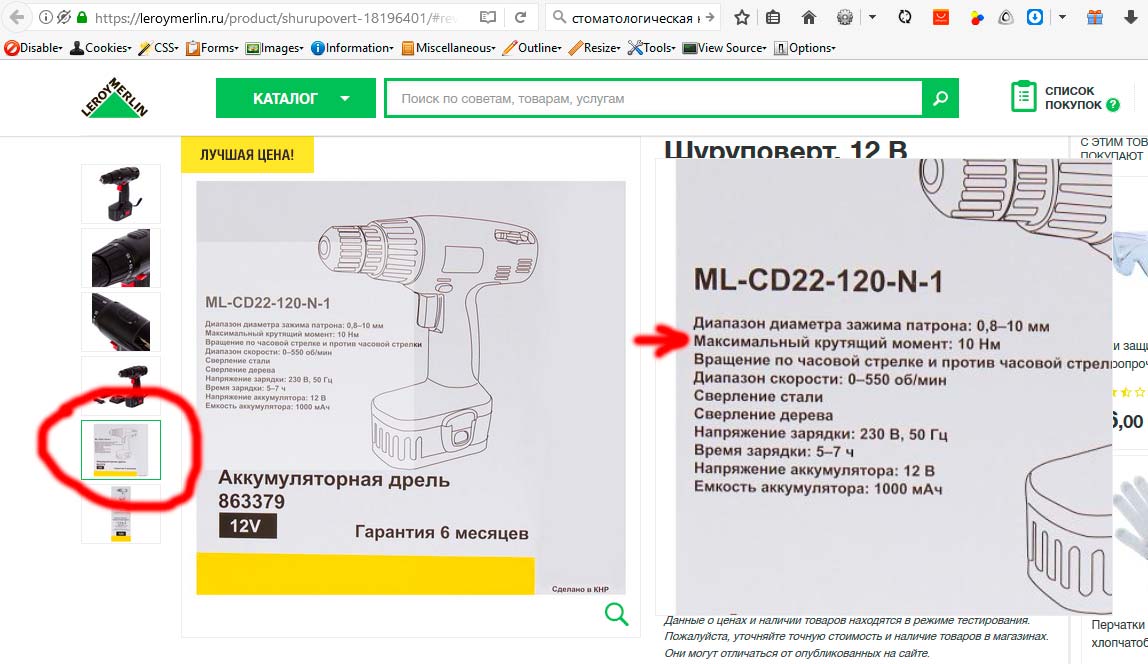1148x664 pixels.
Task: Open the Tools developer menu
Action: pos(652,48)
